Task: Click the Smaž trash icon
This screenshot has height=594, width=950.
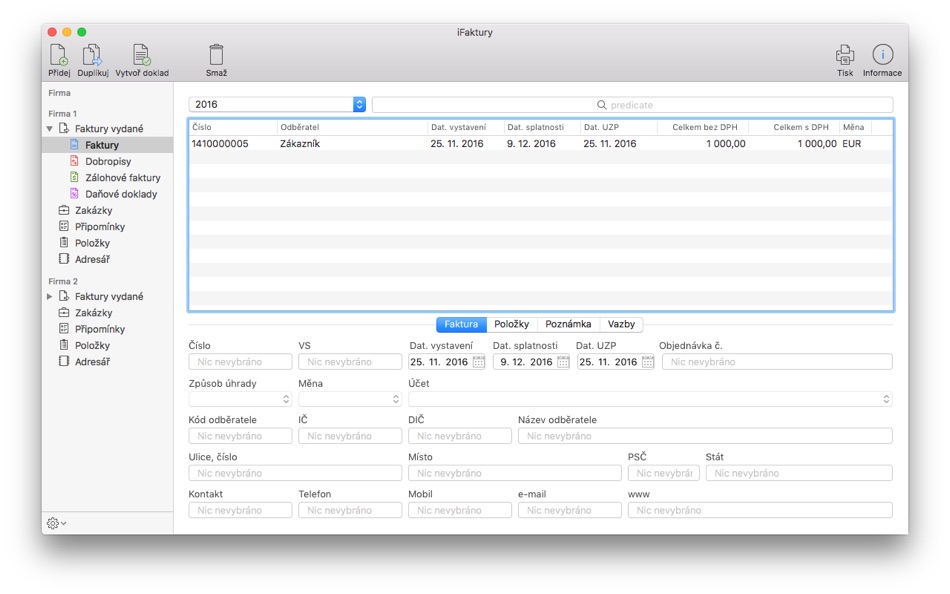Action: click(216, 55)
